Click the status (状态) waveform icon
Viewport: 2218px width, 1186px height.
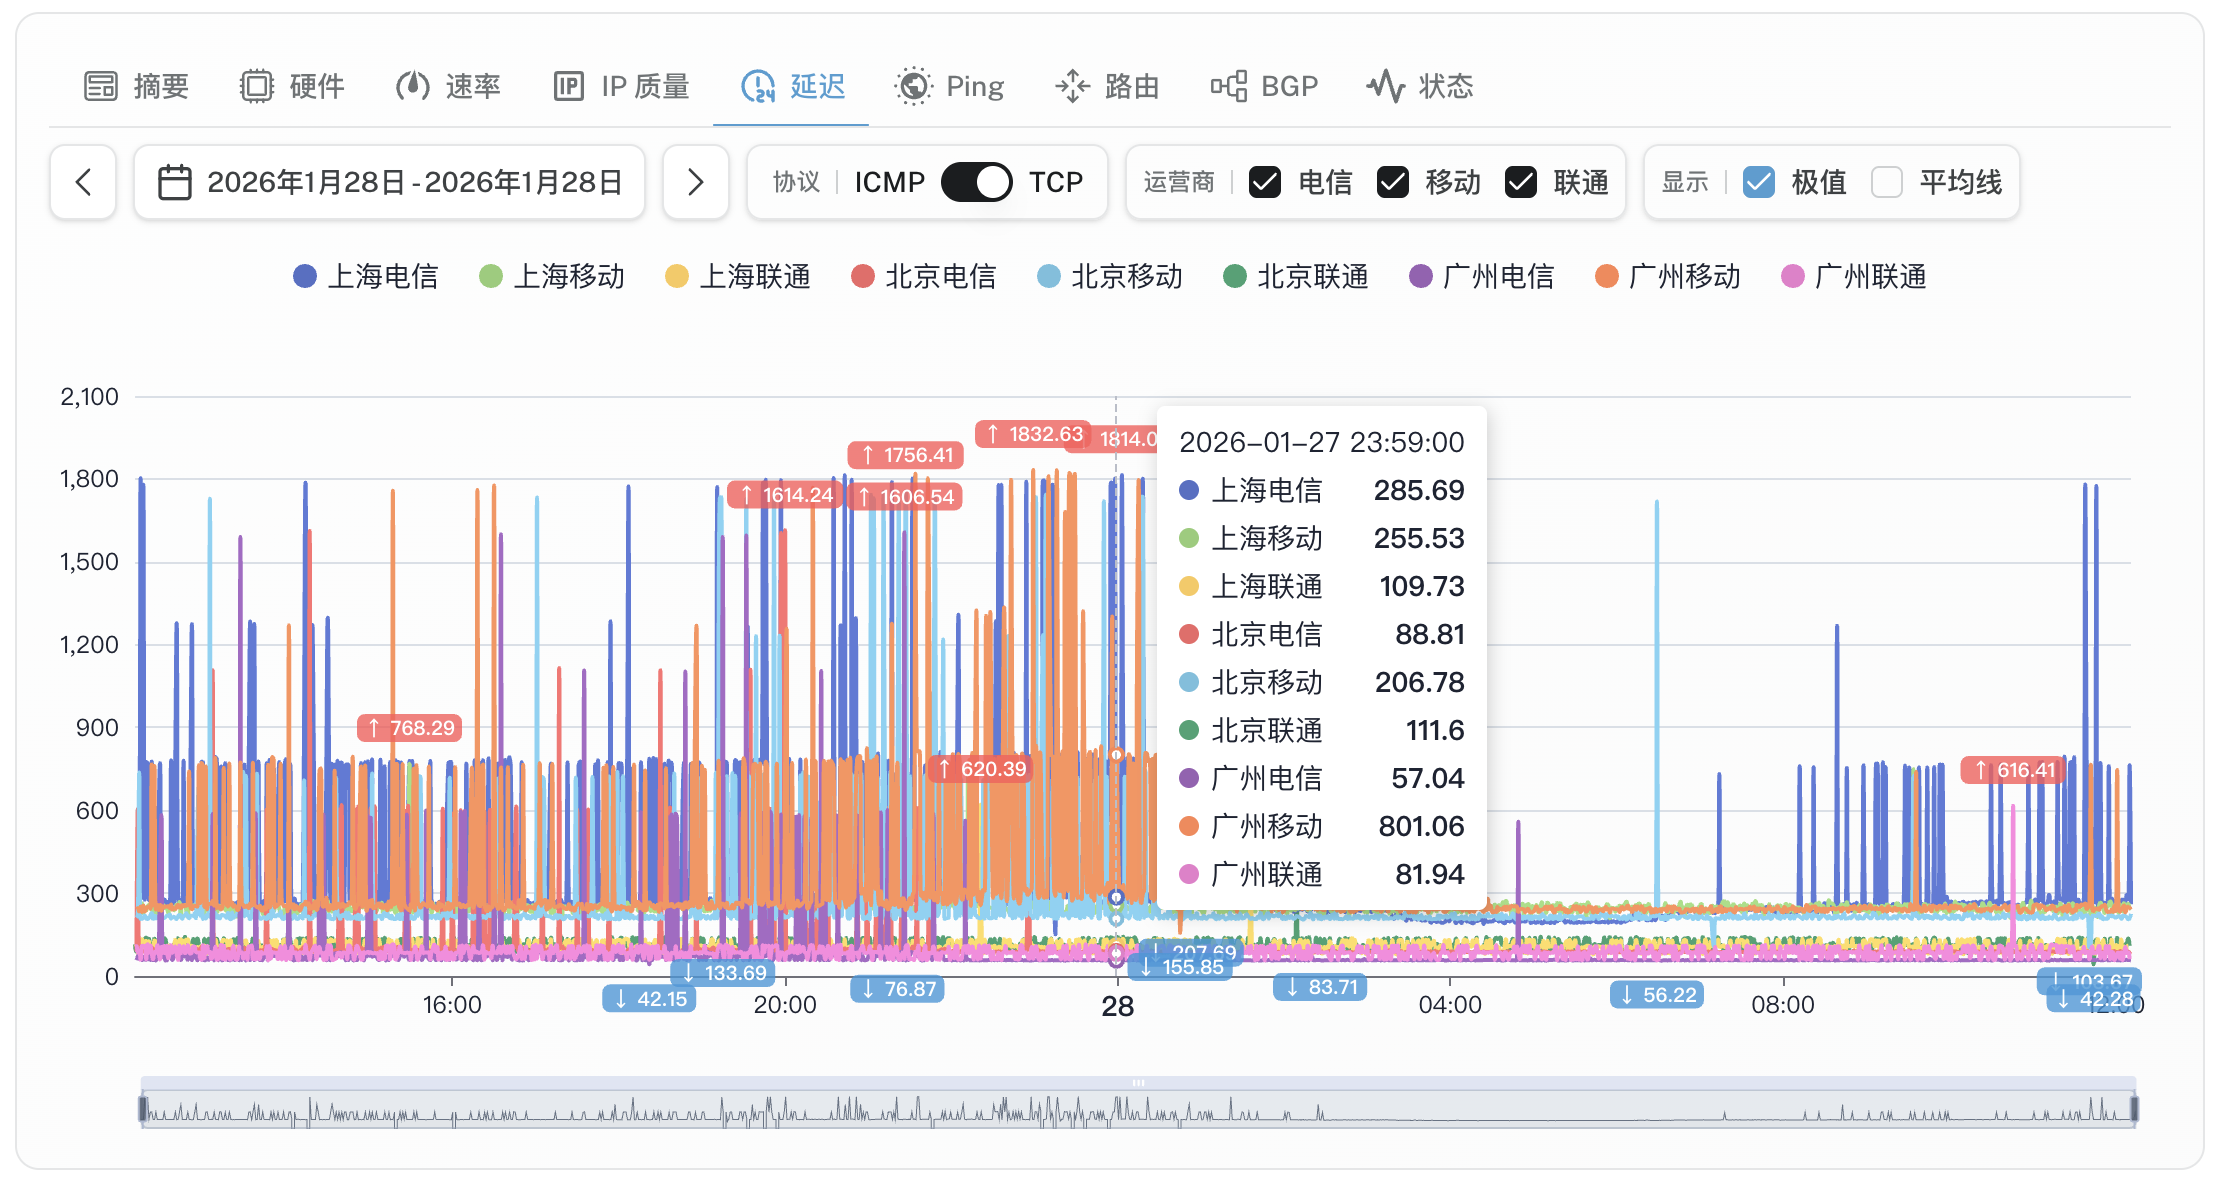point(1386,86)
